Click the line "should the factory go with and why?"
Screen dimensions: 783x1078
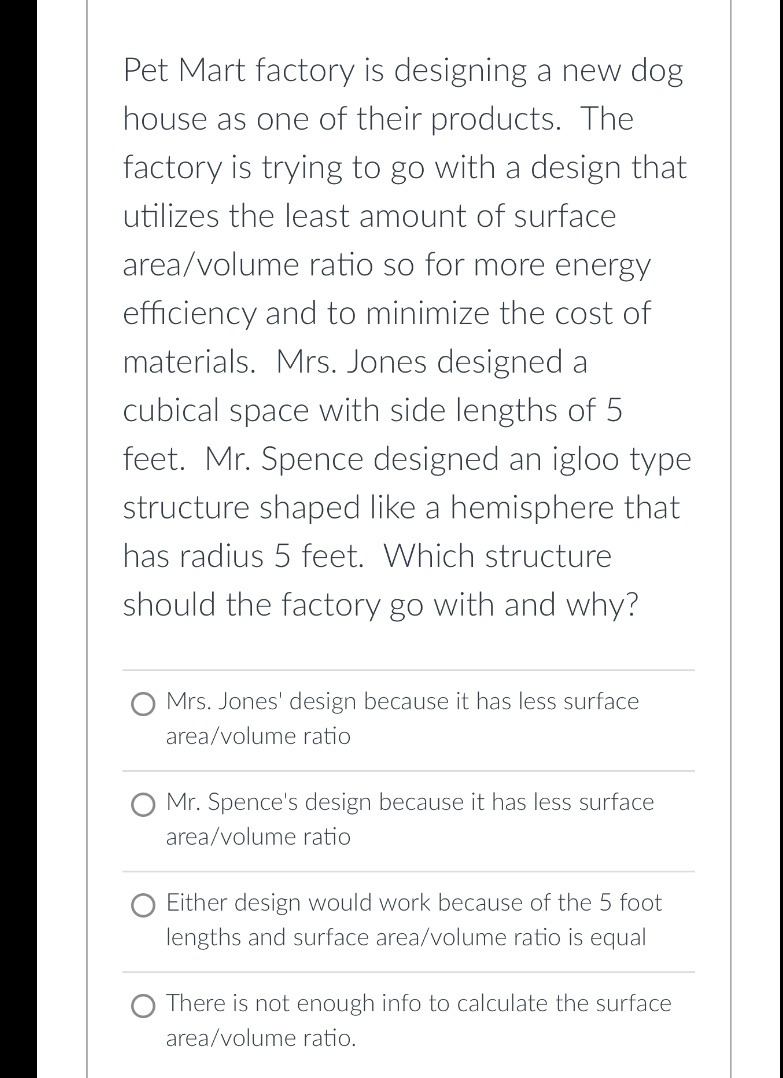[x=381, y=605]
